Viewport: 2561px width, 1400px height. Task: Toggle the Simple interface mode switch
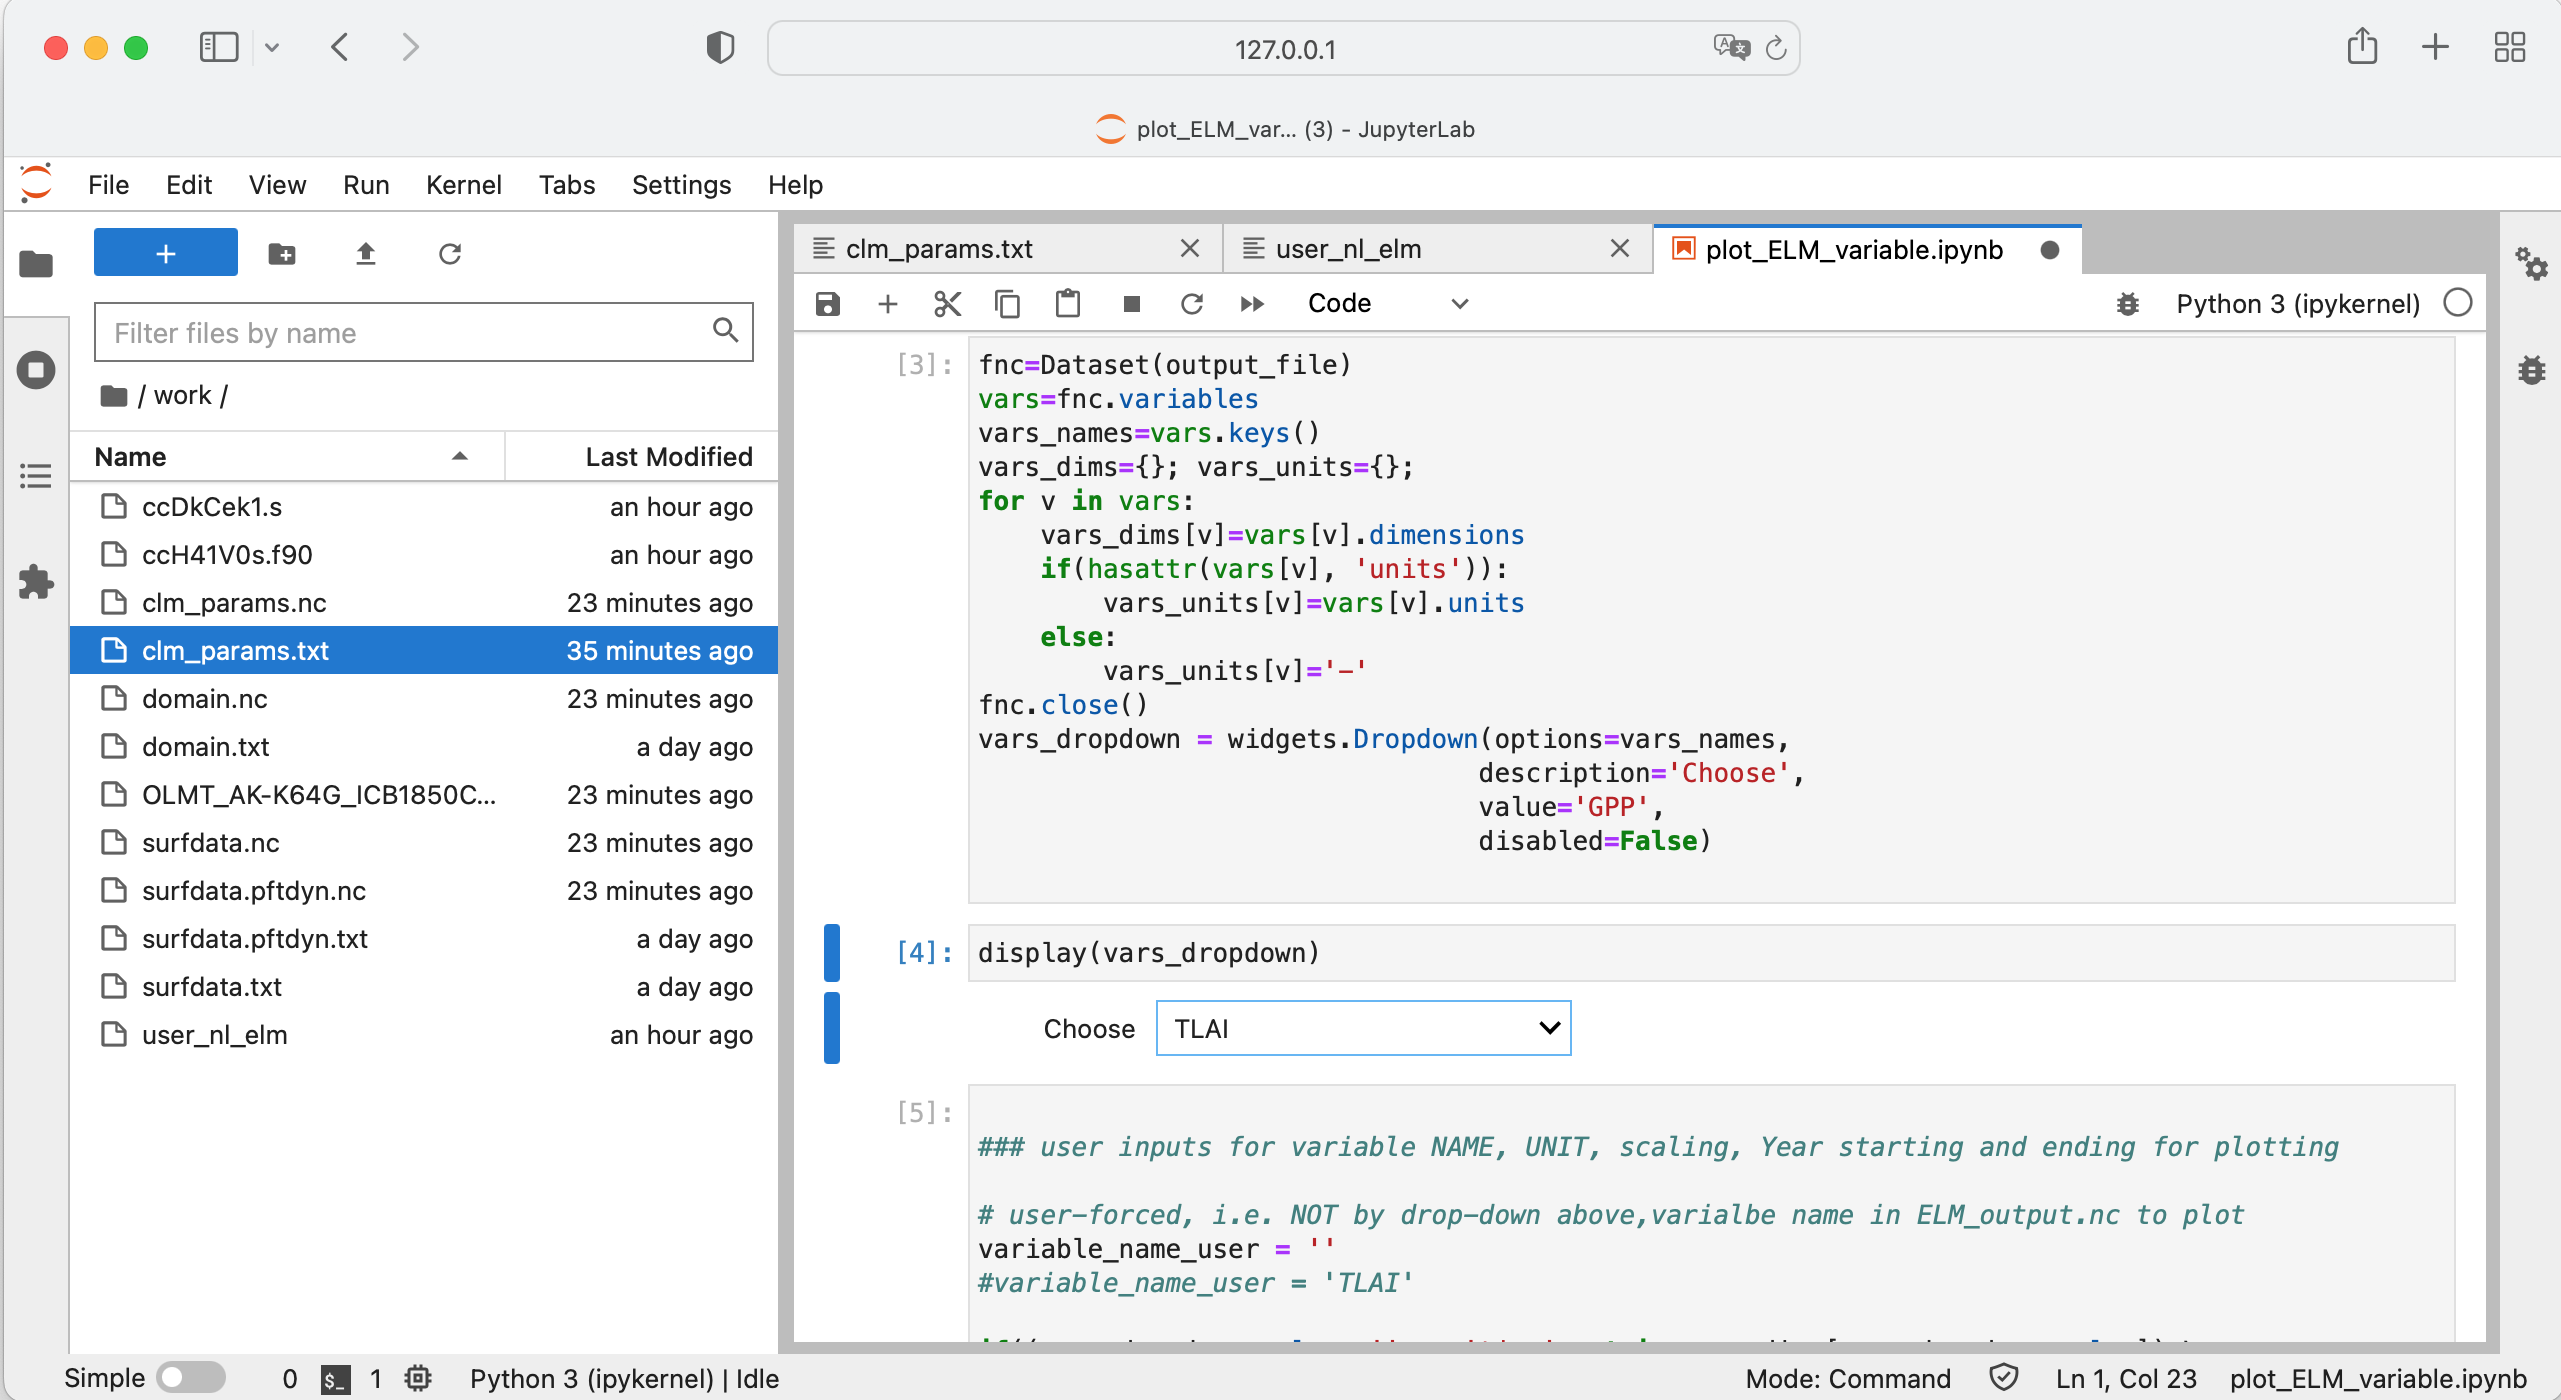191,1378
